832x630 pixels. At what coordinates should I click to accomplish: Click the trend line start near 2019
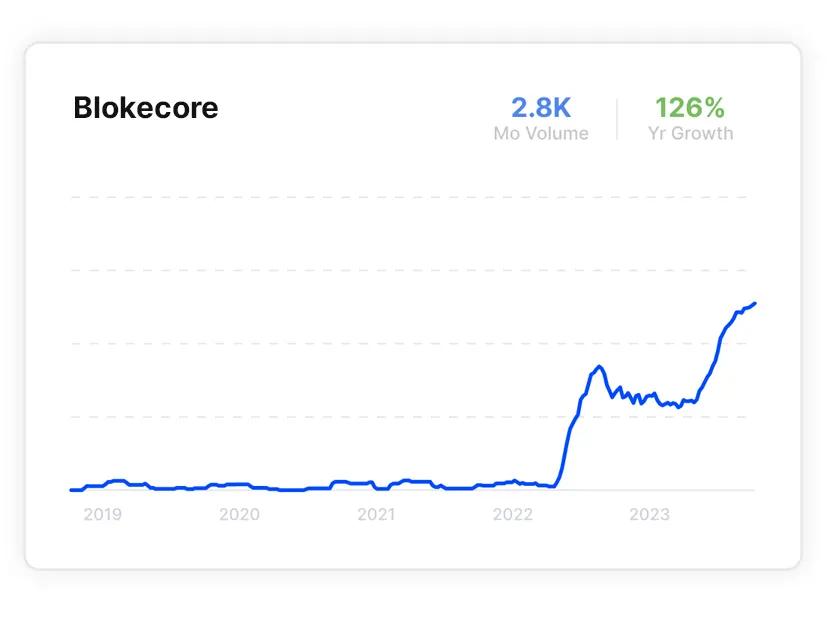point(72,490)
